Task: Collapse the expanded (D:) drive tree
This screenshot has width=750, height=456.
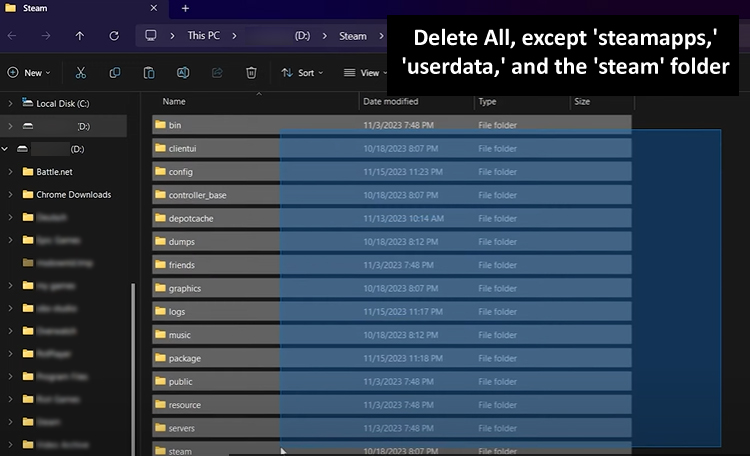Action: [5, 149]
